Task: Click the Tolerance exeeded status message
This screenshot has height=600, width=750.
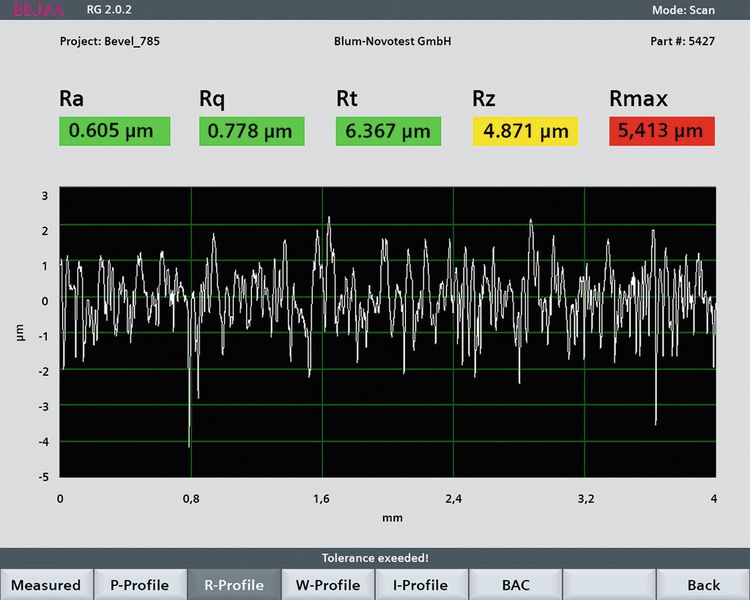Action: (x=375, y=558)
